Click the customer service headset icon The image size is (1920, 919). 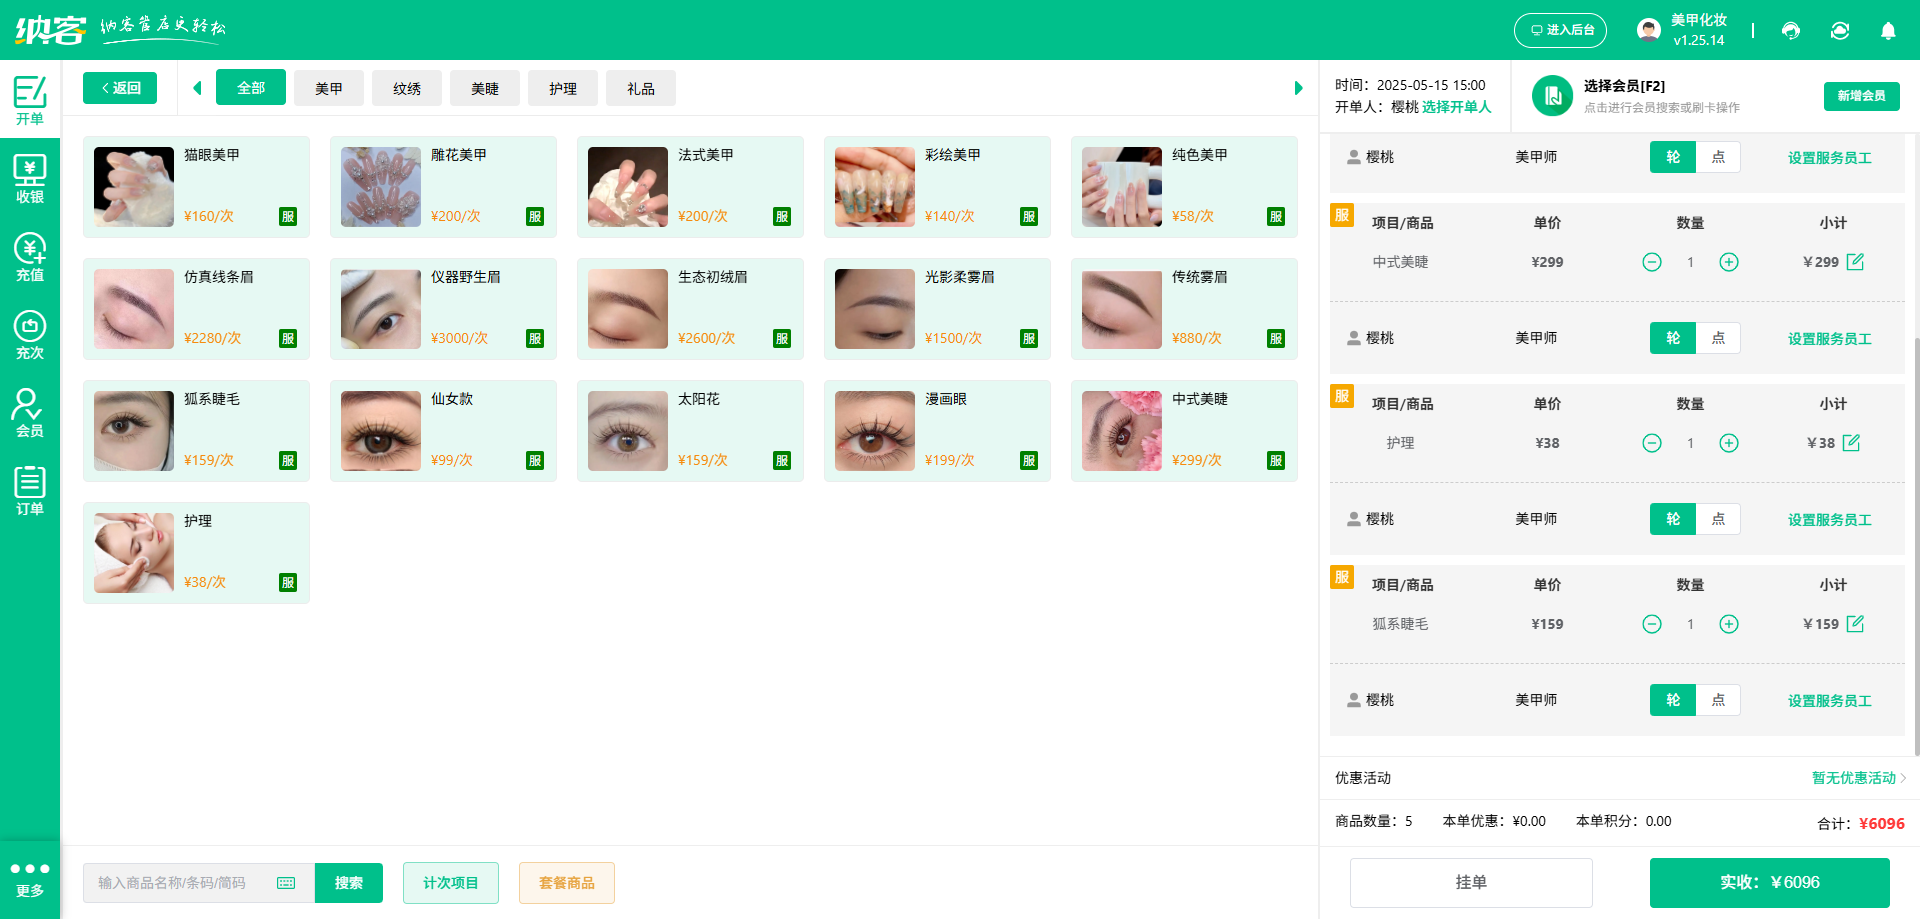coord(1791,30)
